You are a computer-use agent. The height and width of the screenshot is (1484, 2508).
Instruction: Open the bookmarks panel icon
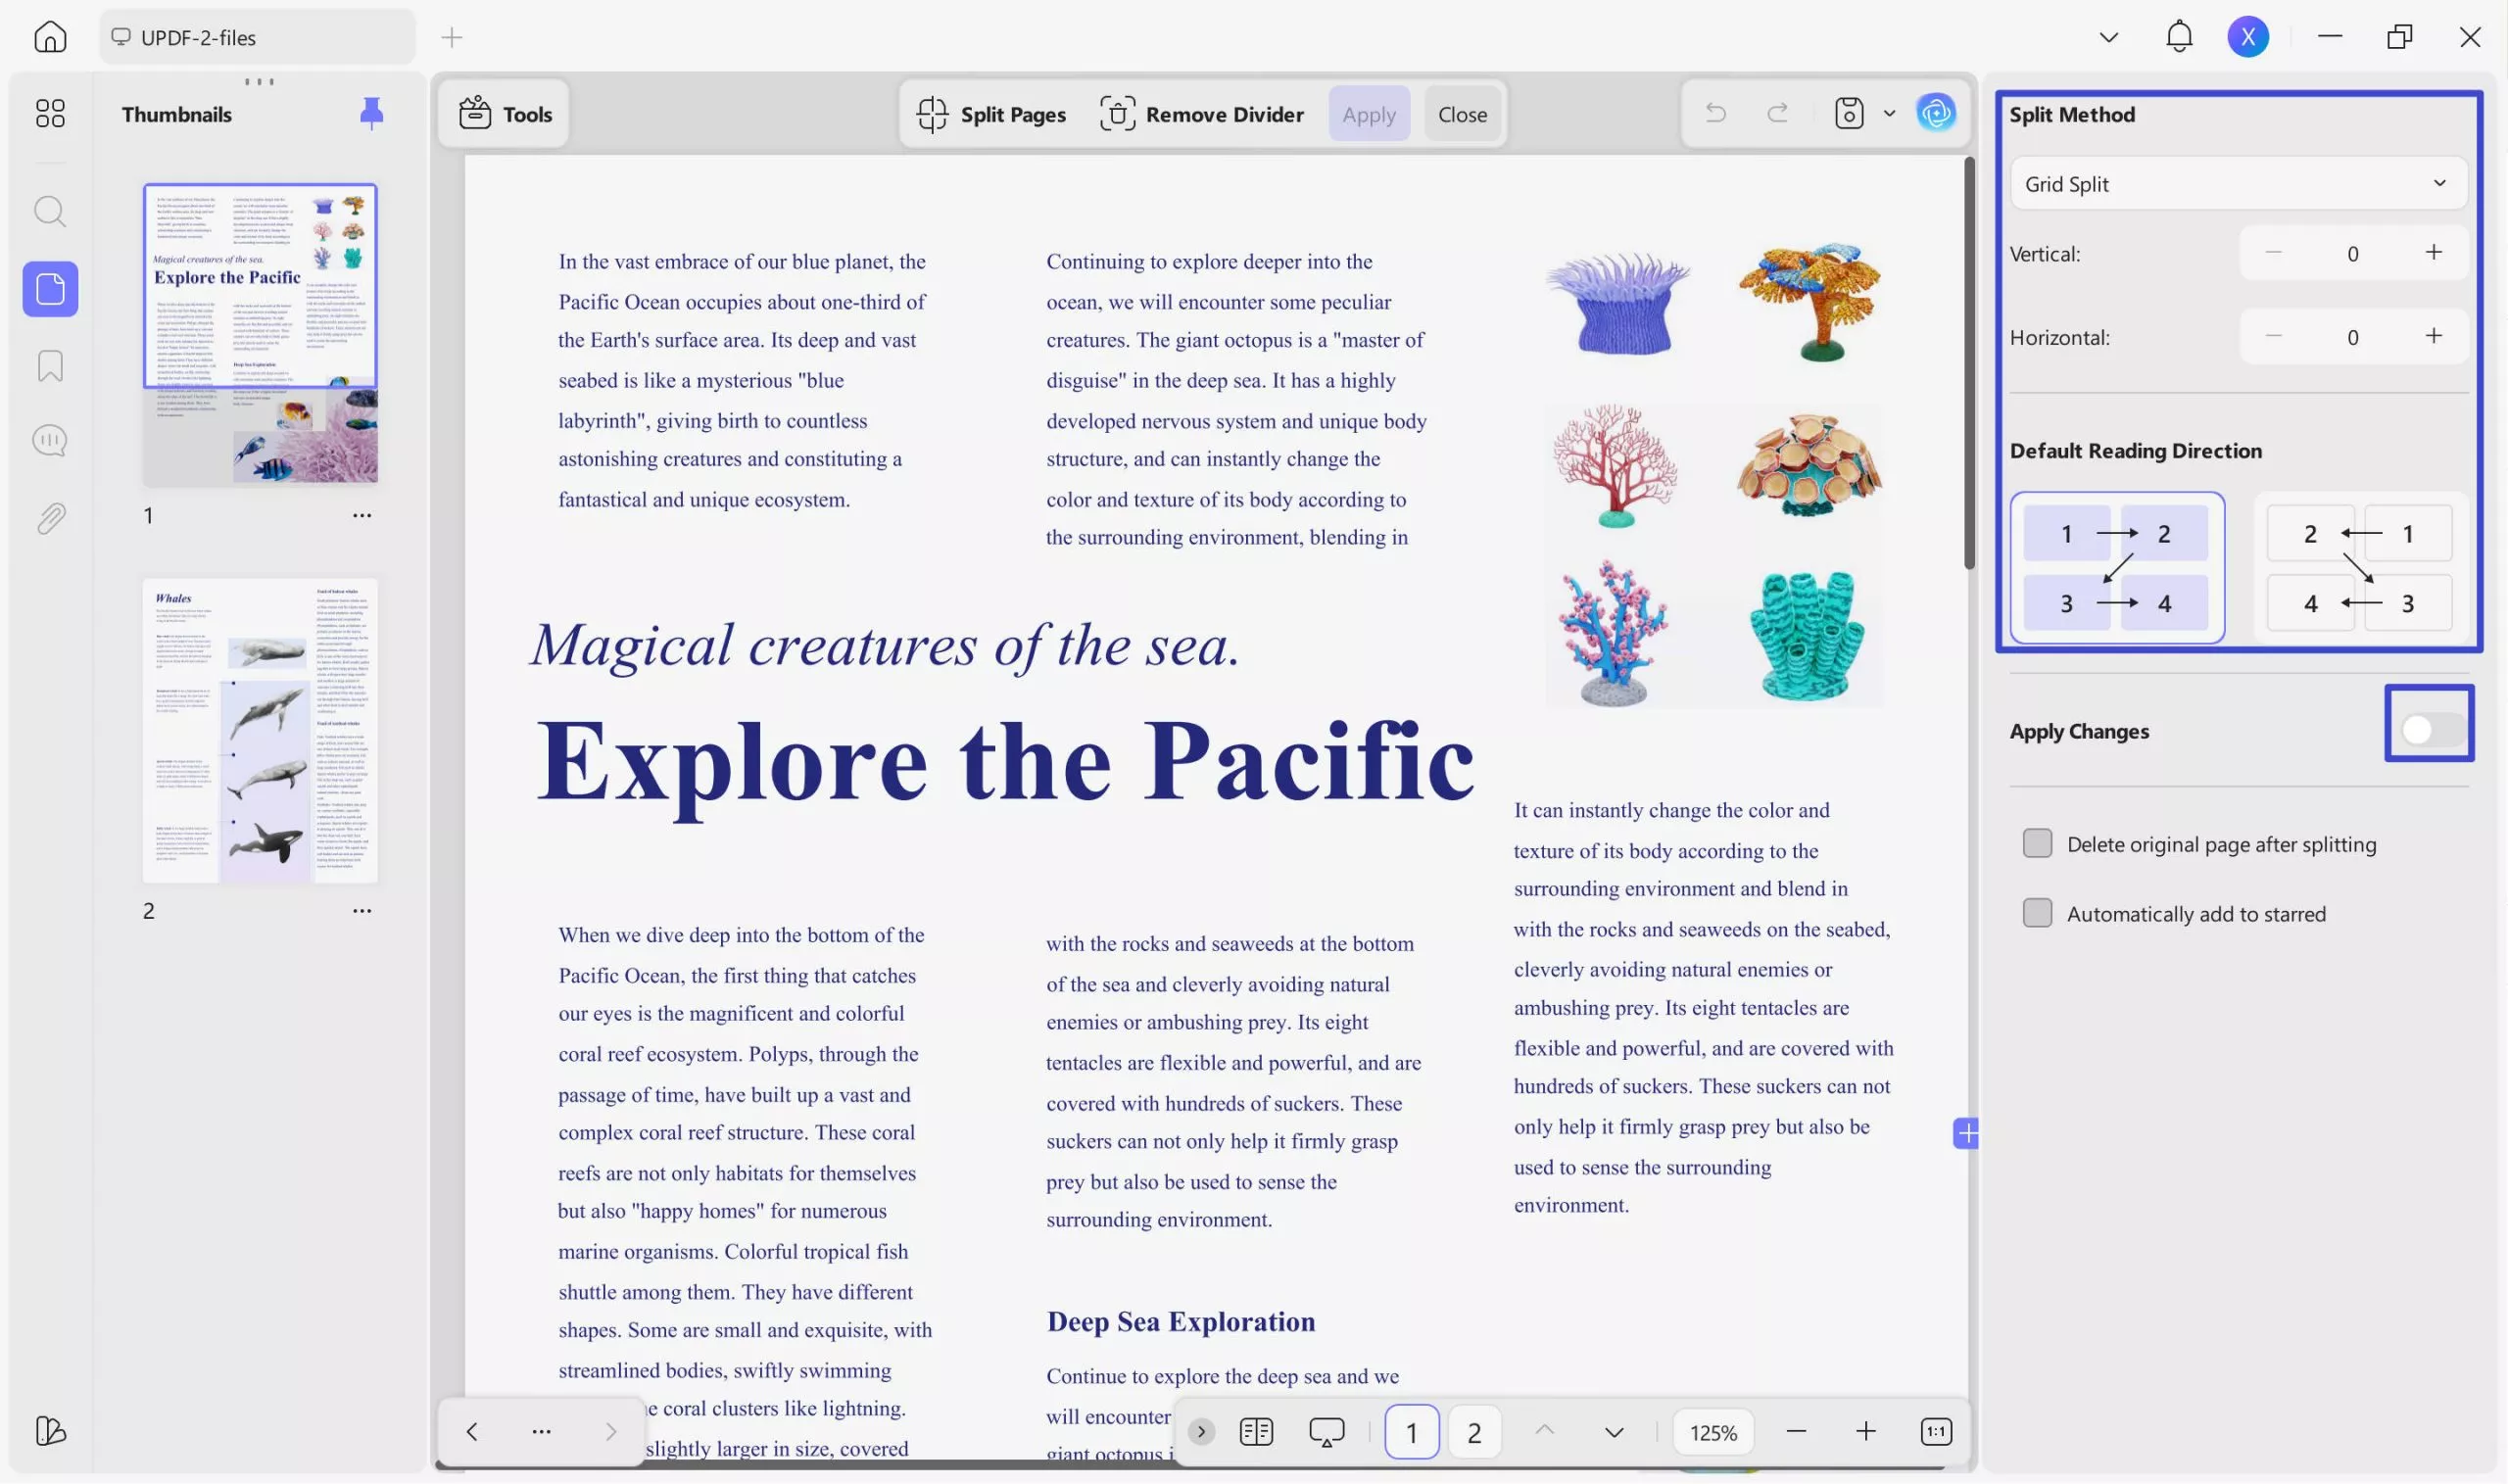(x=50, y=365)
